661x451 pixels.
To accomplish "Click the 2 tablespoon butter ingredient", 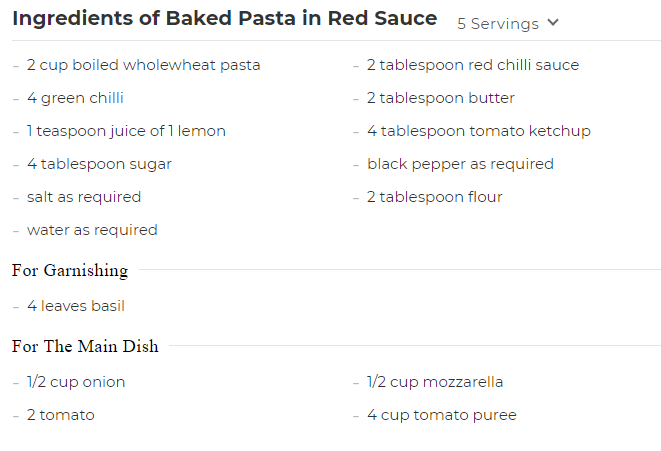I will click(440, 98).
